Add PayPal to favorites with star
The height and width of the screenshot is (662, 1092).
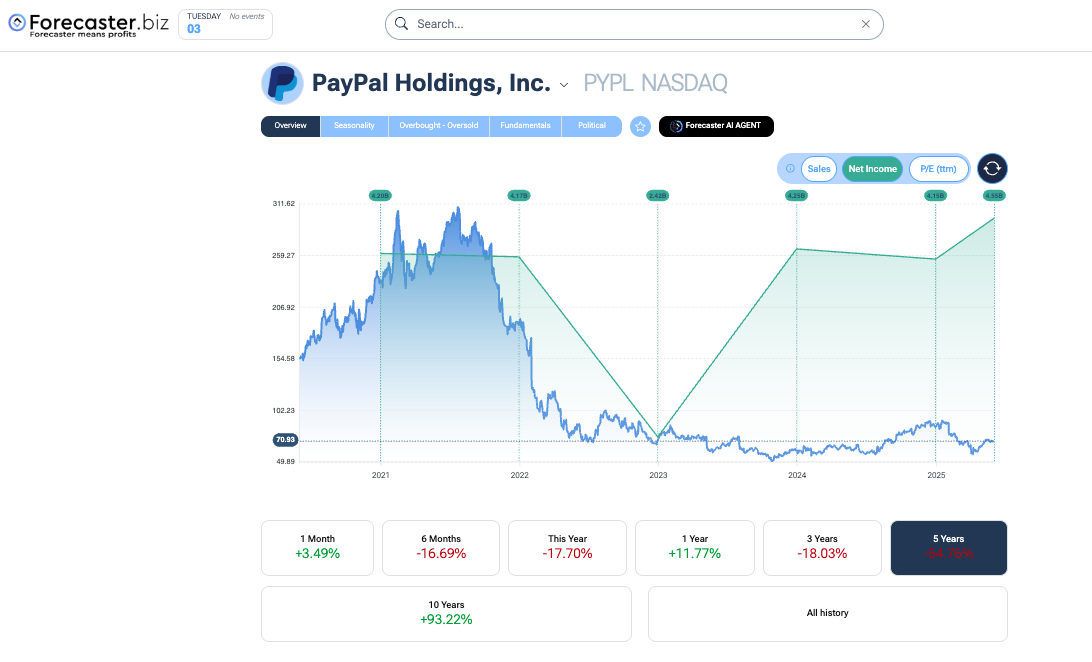[x=641, y=126]
